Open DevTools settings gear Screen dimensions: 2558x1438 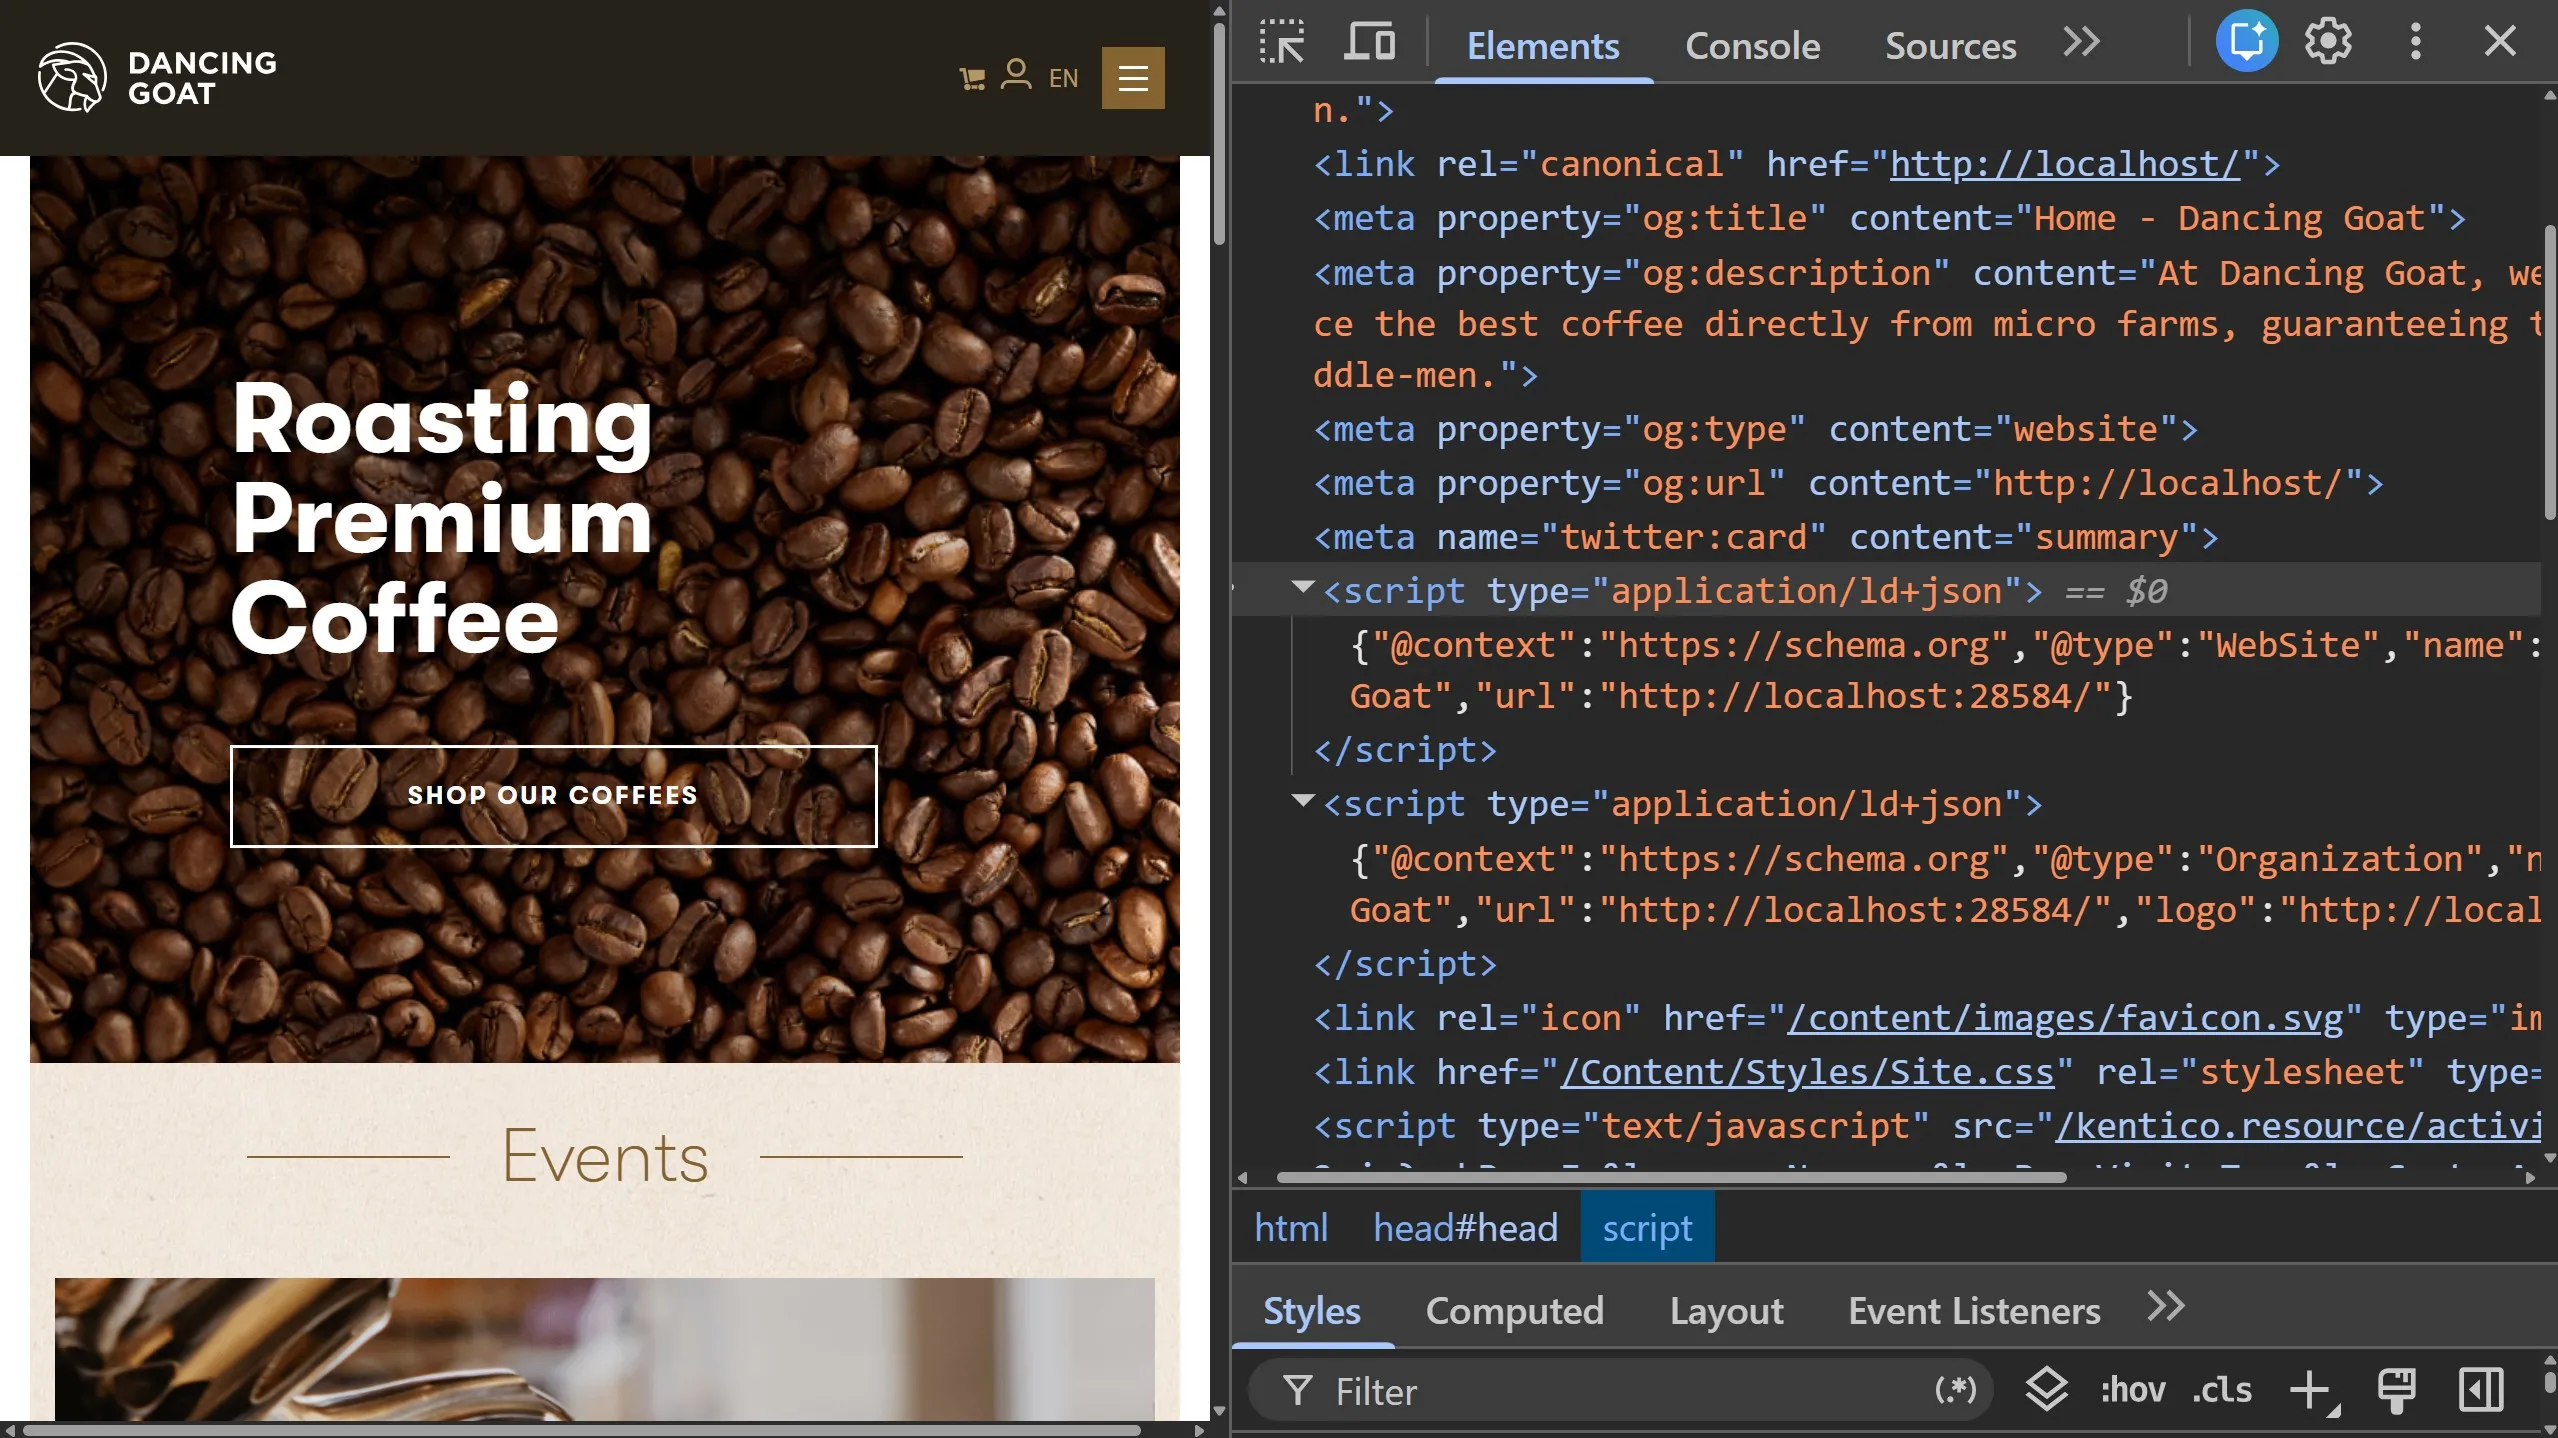[2329, 42]
